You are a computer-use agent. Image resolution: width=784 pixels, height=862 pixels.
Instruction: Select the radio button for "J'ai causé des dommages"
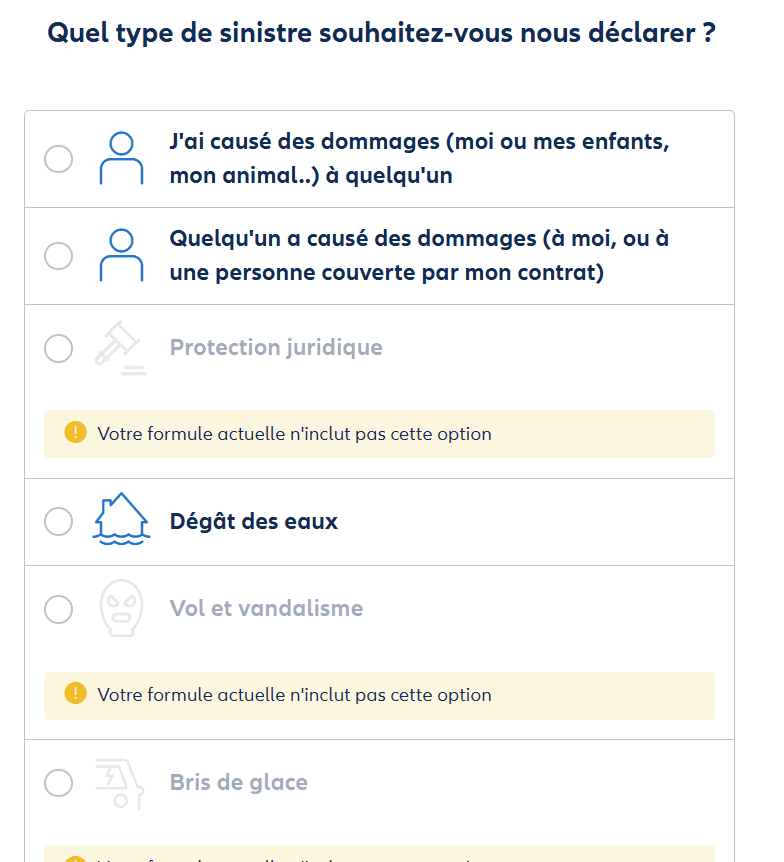pyautogui.click(x=58, y=158)
